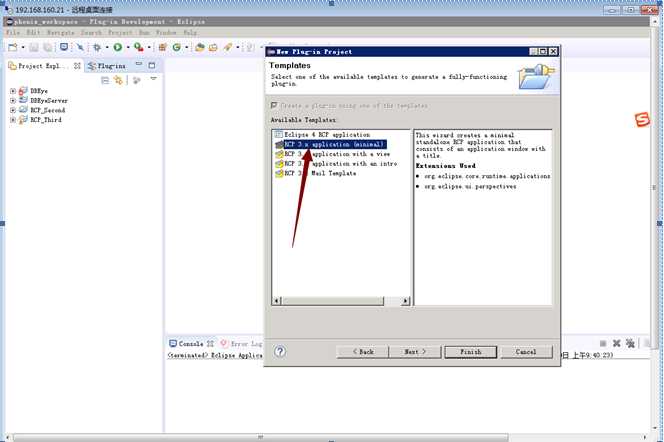Viewport: 664px width, 442px height.
Task: Click the Debug bug toolbar icon
Action: click(97, 47)
